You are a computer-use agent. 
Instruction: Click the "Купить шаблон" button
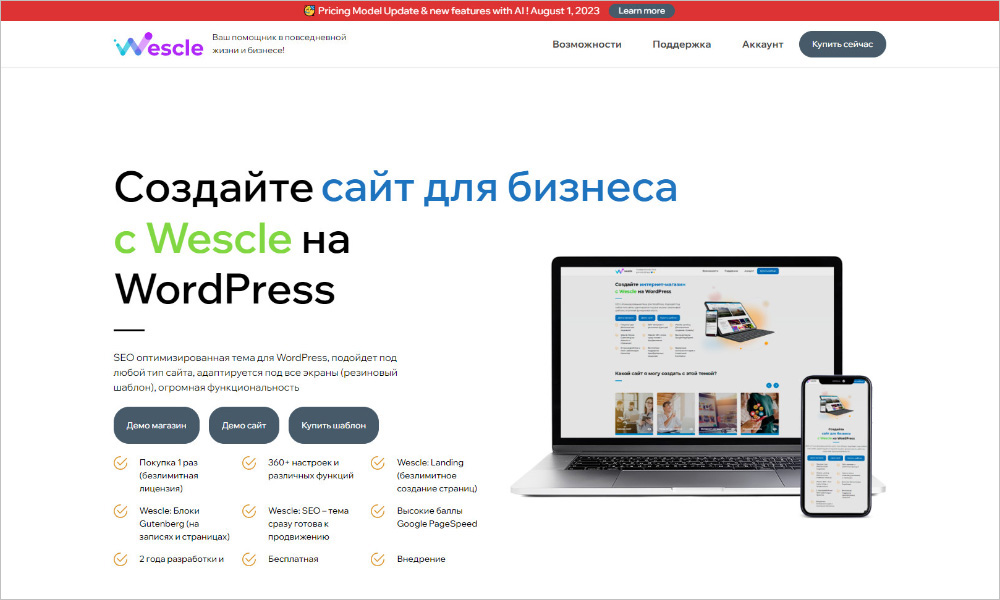pyautogui.click(x=334, y=425)
